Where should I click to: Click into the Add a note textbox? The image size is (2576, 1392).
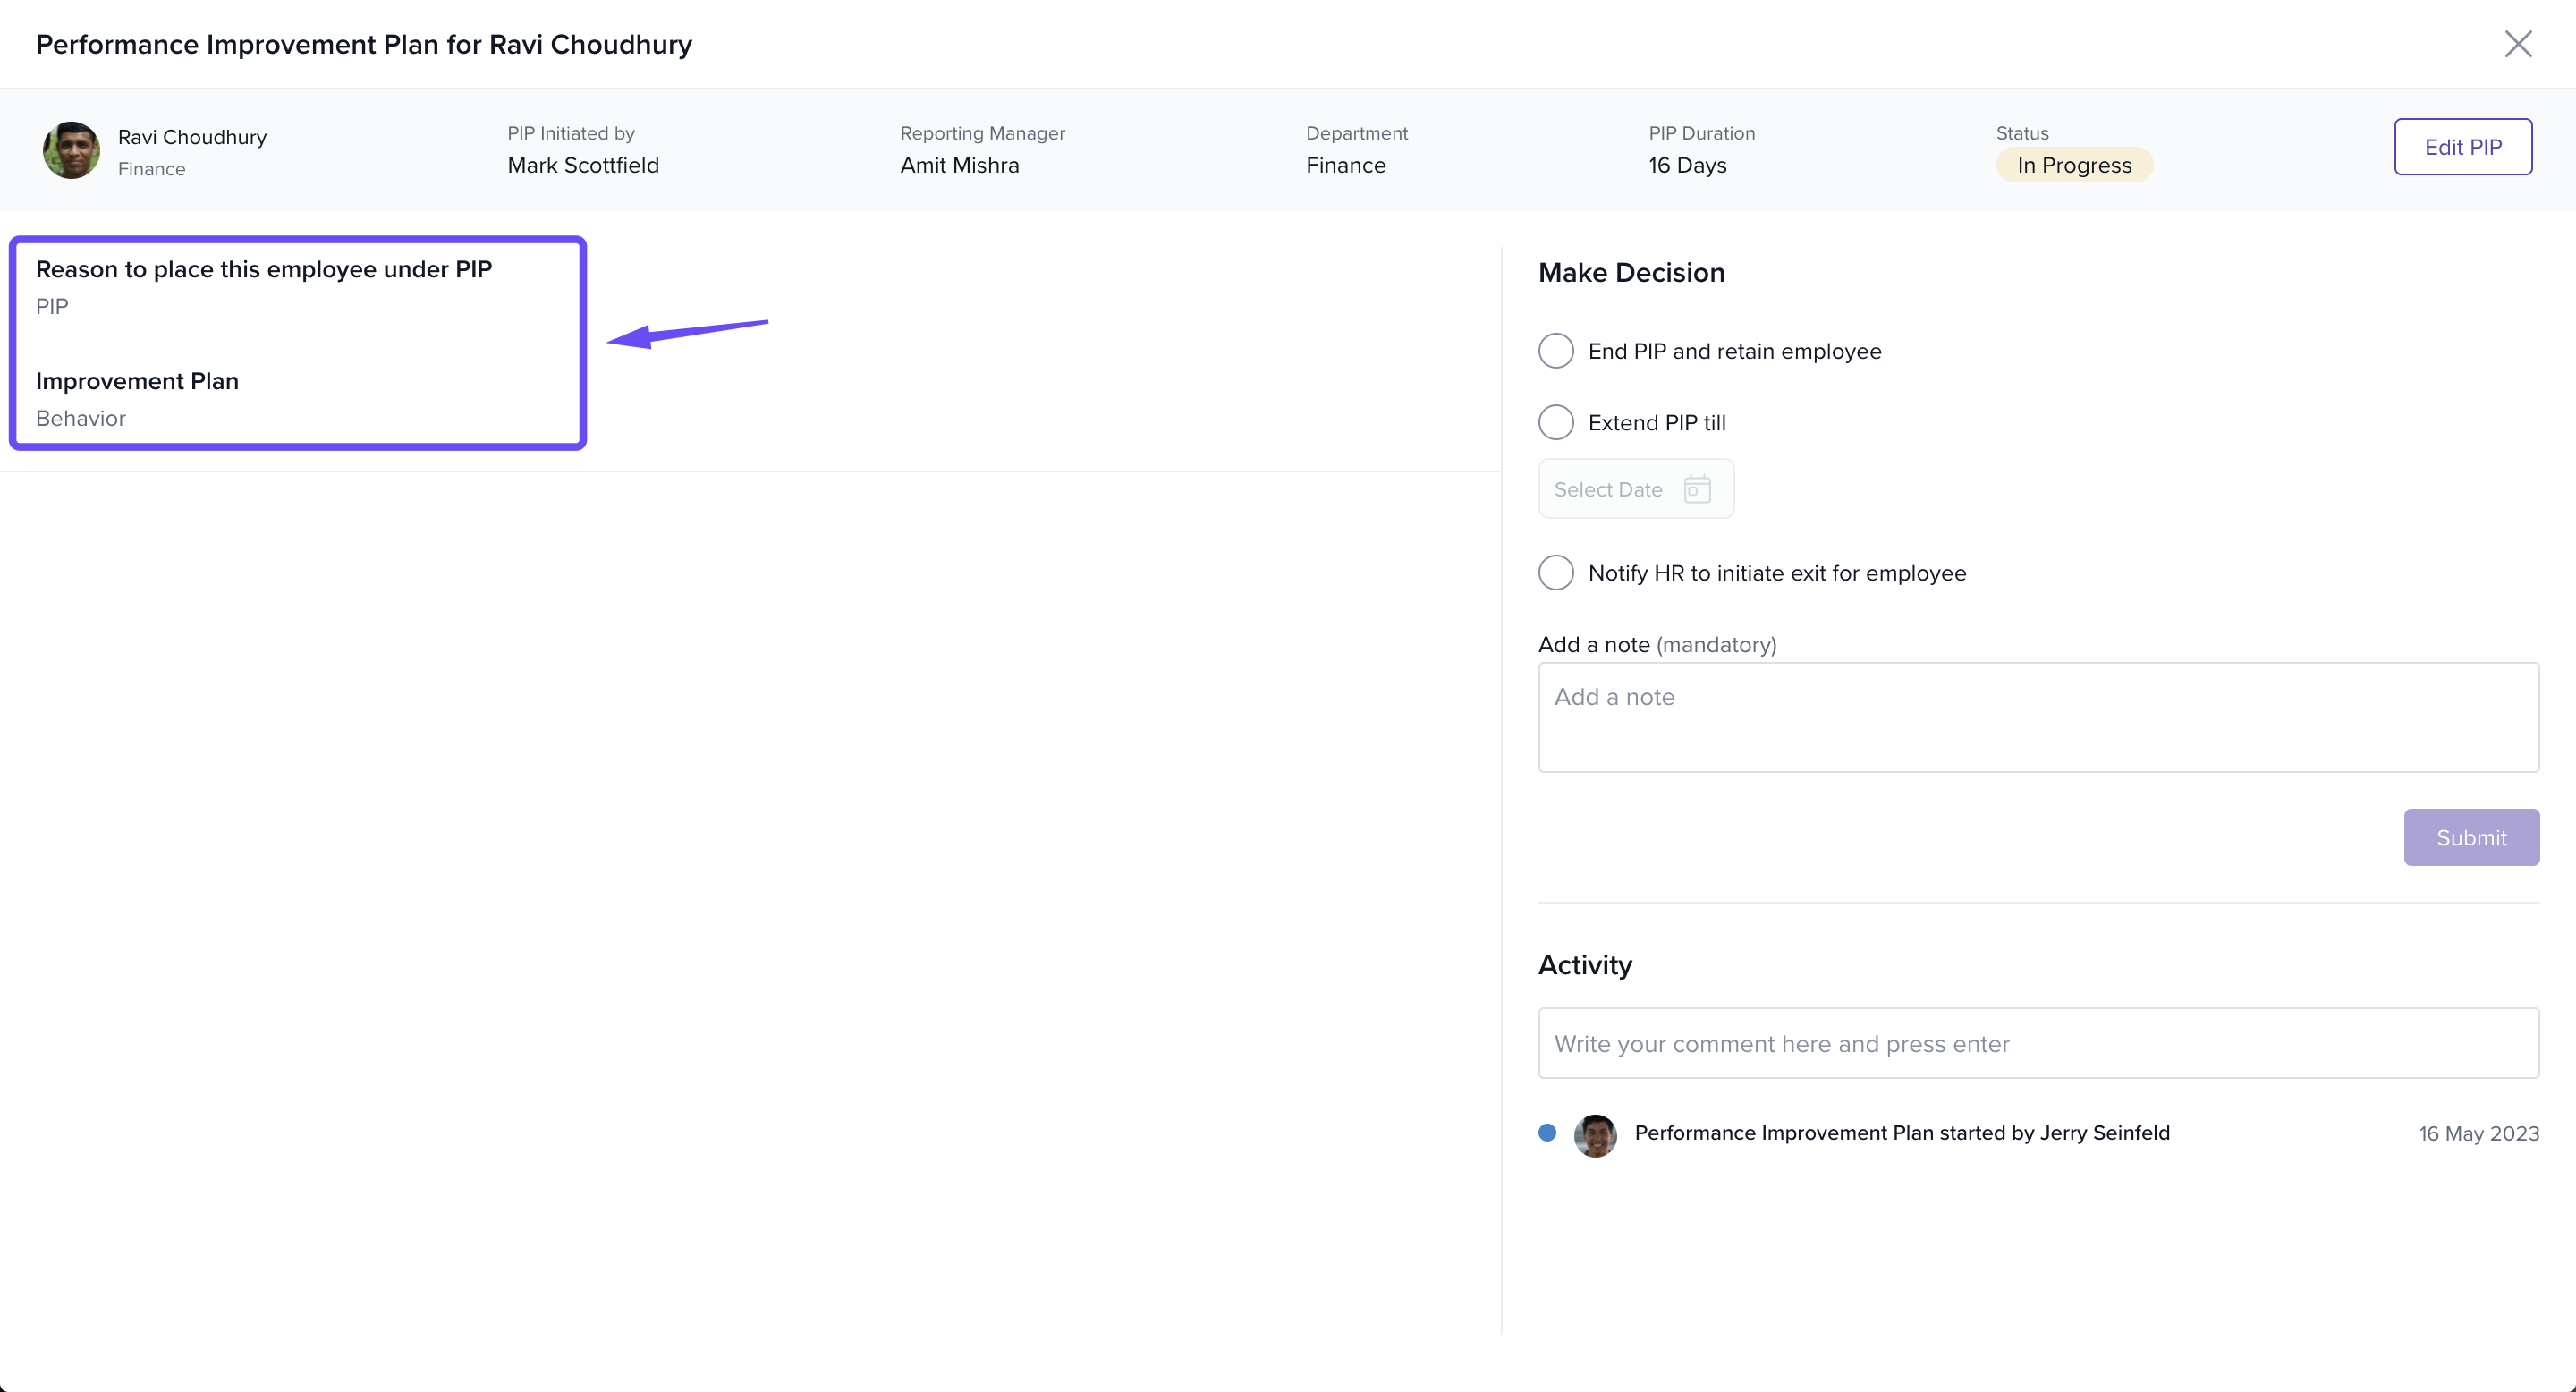pyautogui.click(x=2037, y=717)
